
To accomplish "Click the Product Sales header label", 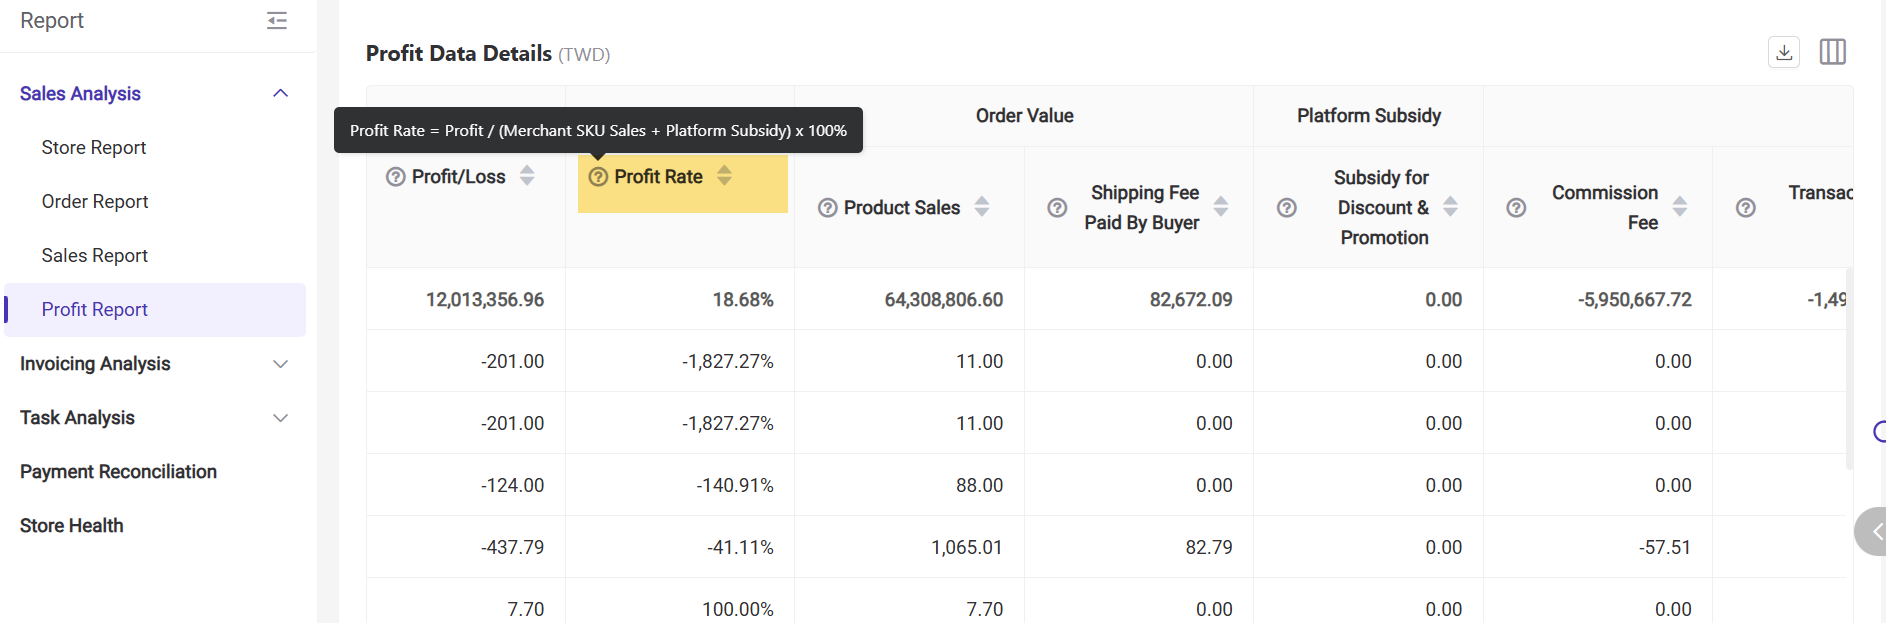I will pos(902,208).
